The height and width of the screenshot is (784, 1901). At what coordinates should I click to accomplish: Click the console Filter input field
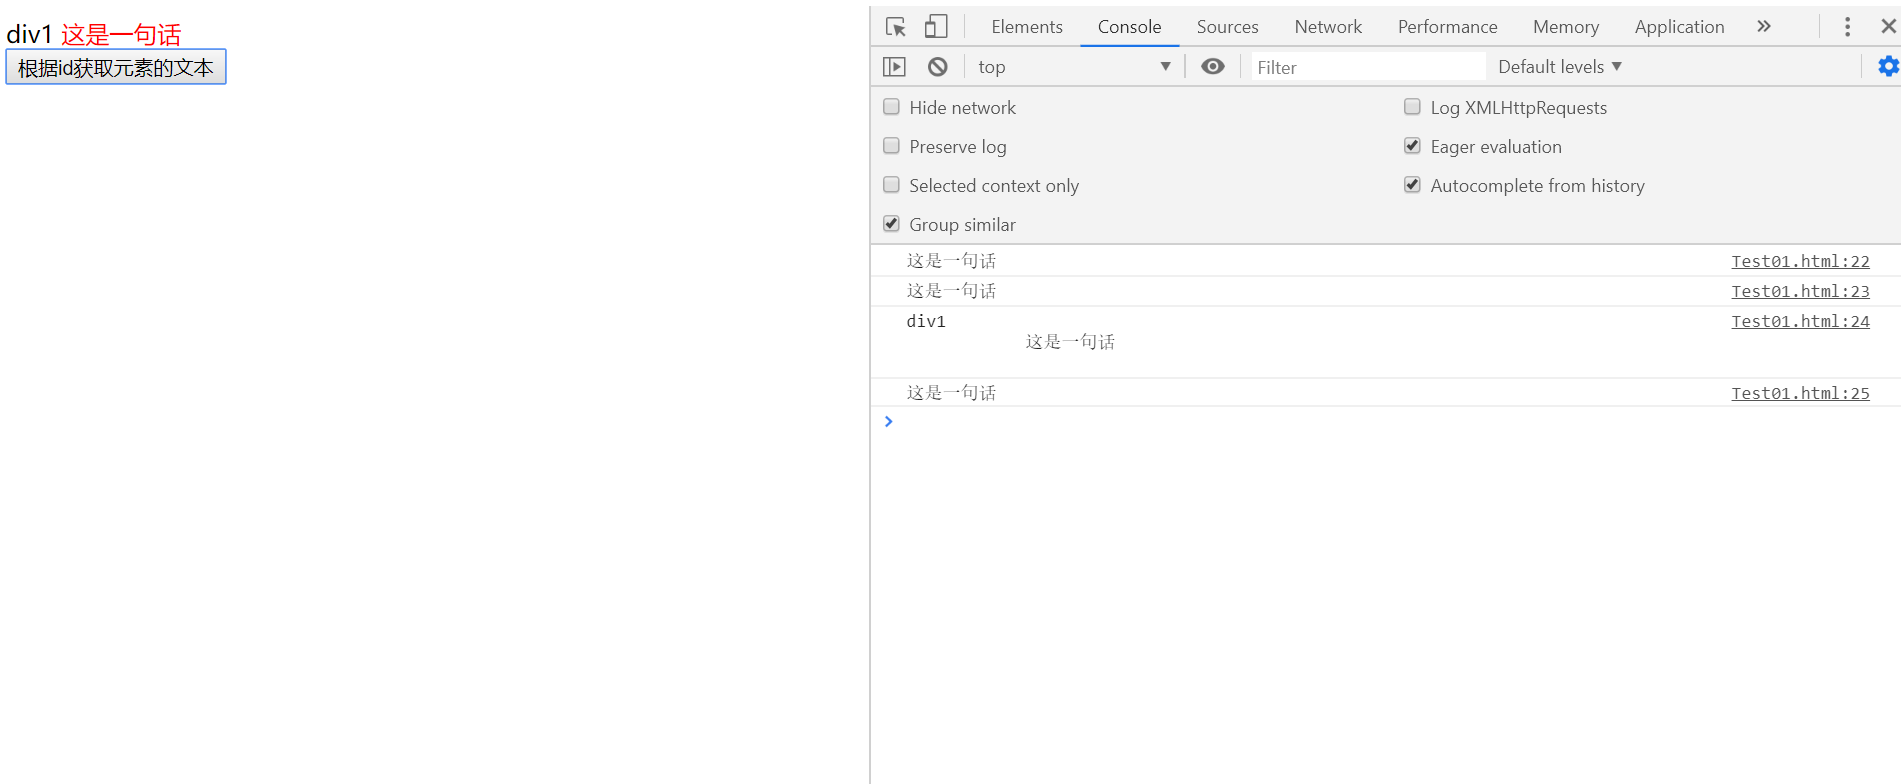click(1367, 67)
